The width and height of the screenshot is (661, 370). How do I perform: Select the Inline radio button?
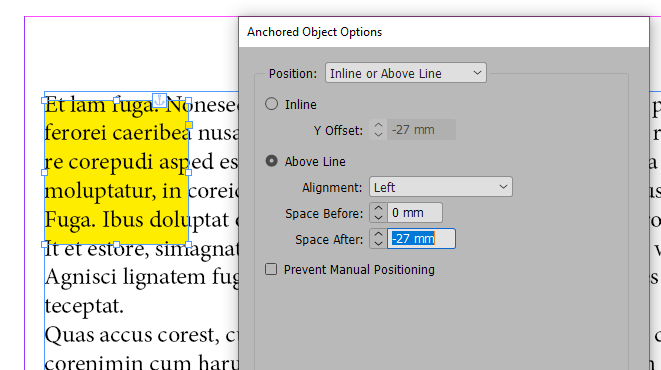[271, 104]
